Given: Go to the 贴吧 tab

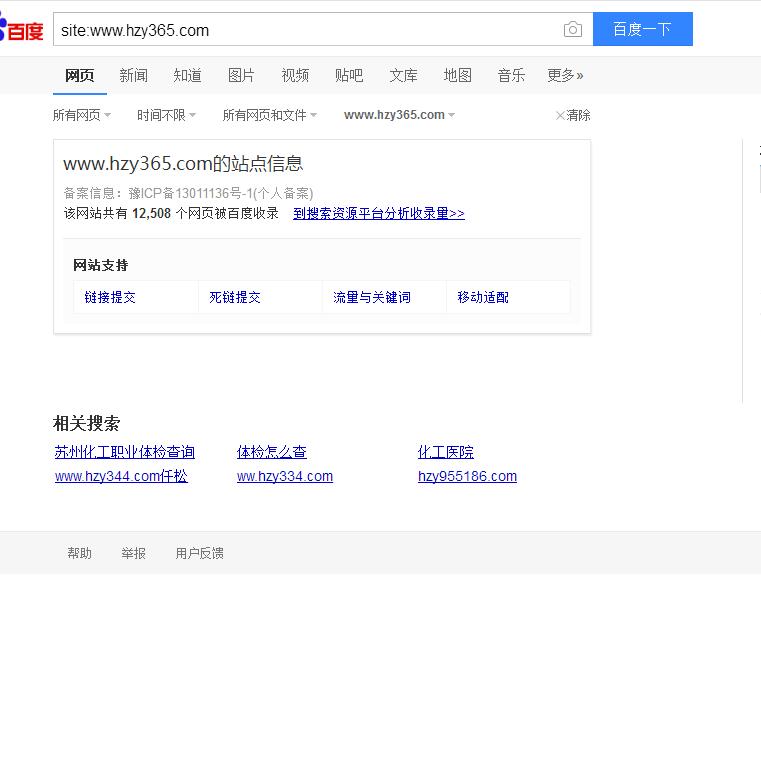Looking at the screenshot, I should [349, 75].
